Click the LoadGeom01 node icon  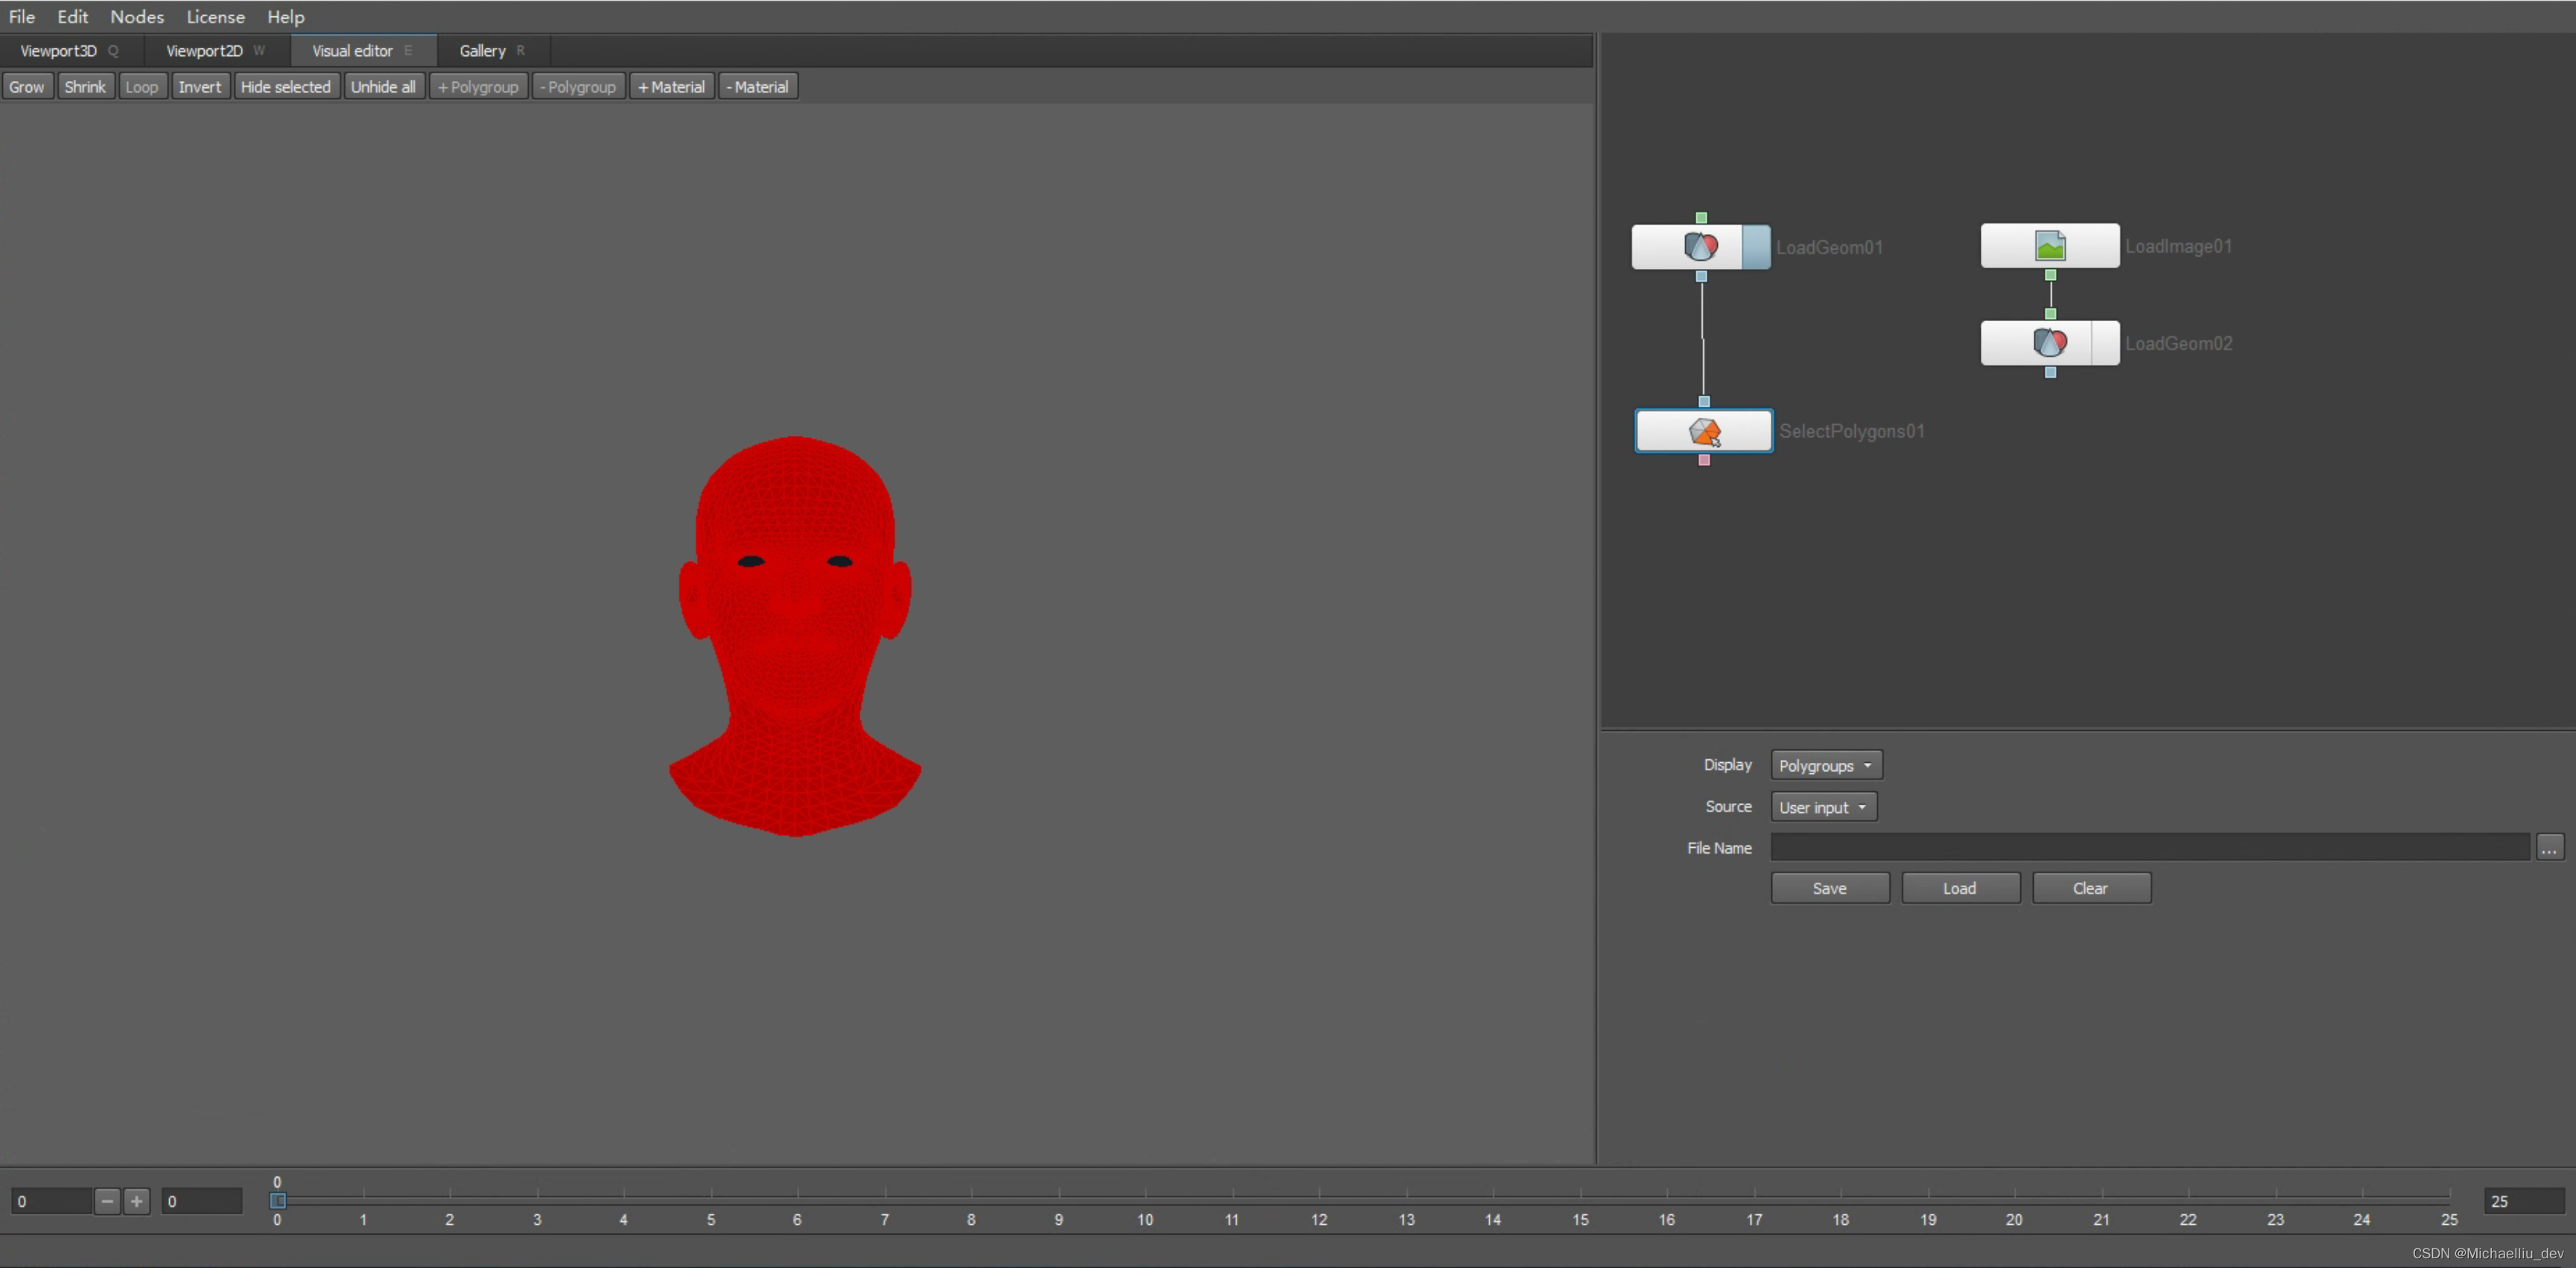[x=1701, y=247]
